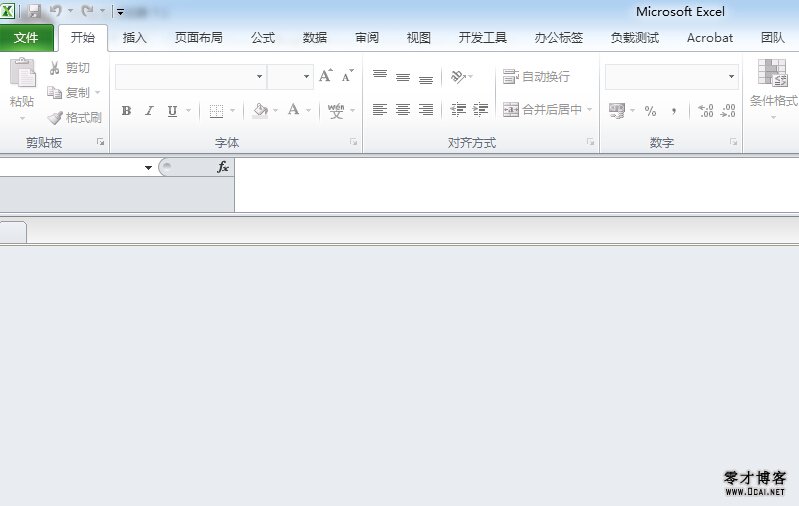The height and width of the screenshot is (506, 799).
Task: Toggle Bold formatting
Action: [x=126, y=111]
